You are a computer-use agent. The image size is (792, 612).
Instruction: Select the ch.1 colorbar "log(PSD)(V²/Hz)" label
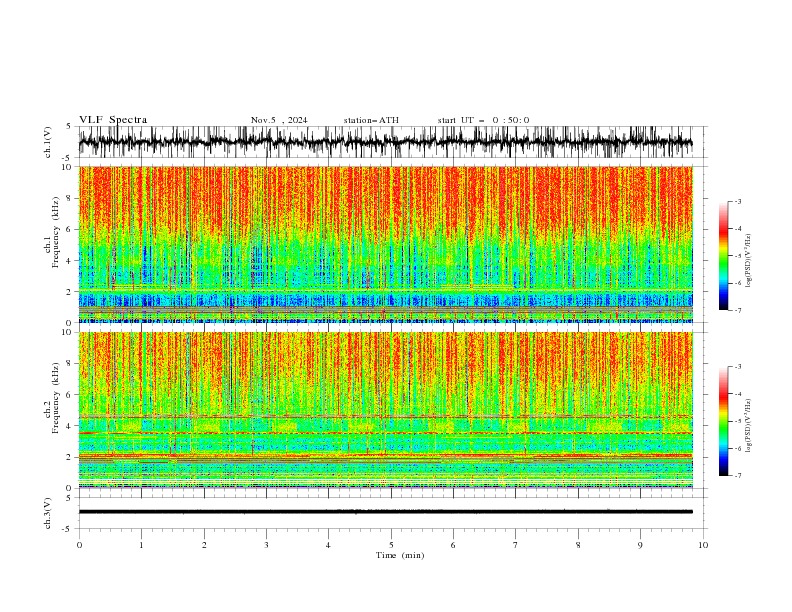click(x=749, y=261)
